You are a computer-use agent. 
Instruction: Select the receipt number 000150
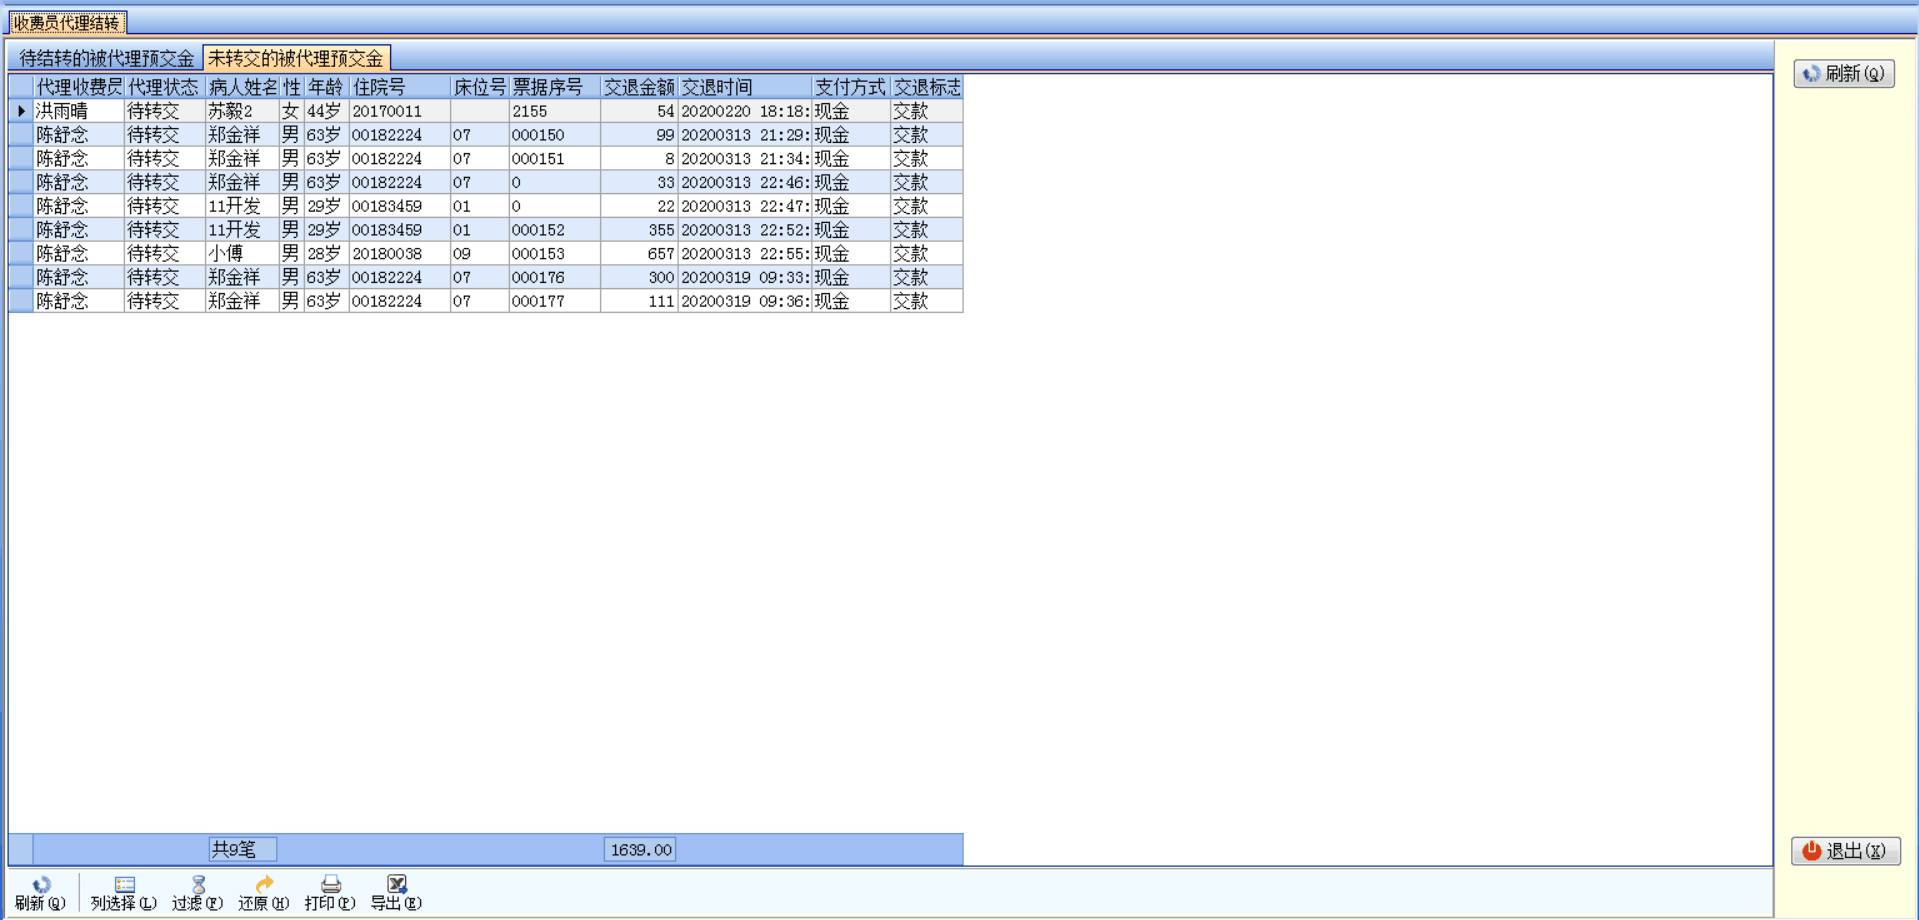point(555,135)
